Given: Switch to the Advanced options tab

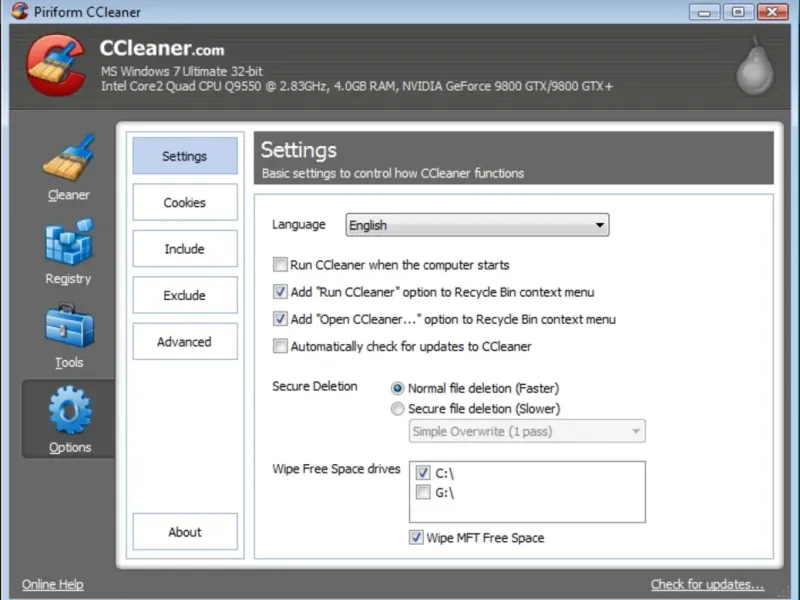Looking at the screenshot, I should [185, 341].
